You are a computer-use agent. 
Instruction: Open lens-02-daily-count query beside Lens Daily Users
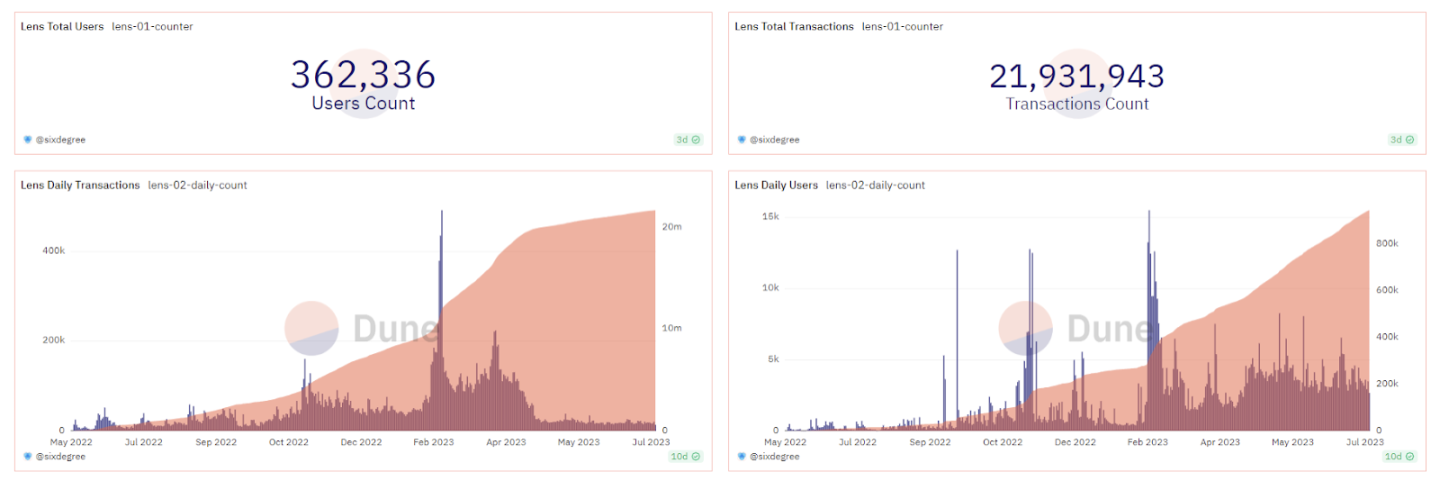(x=875, y=185)
